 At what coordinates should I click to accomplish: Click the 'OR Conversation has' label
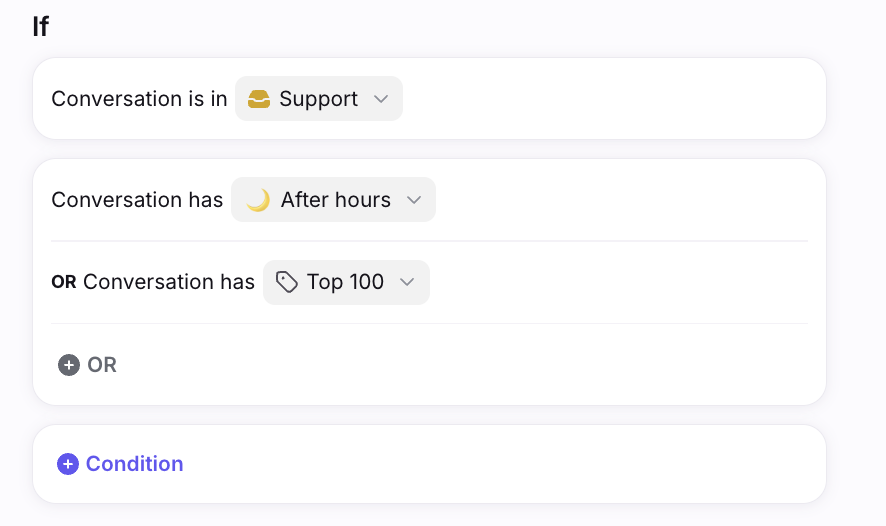pos(153,282)
